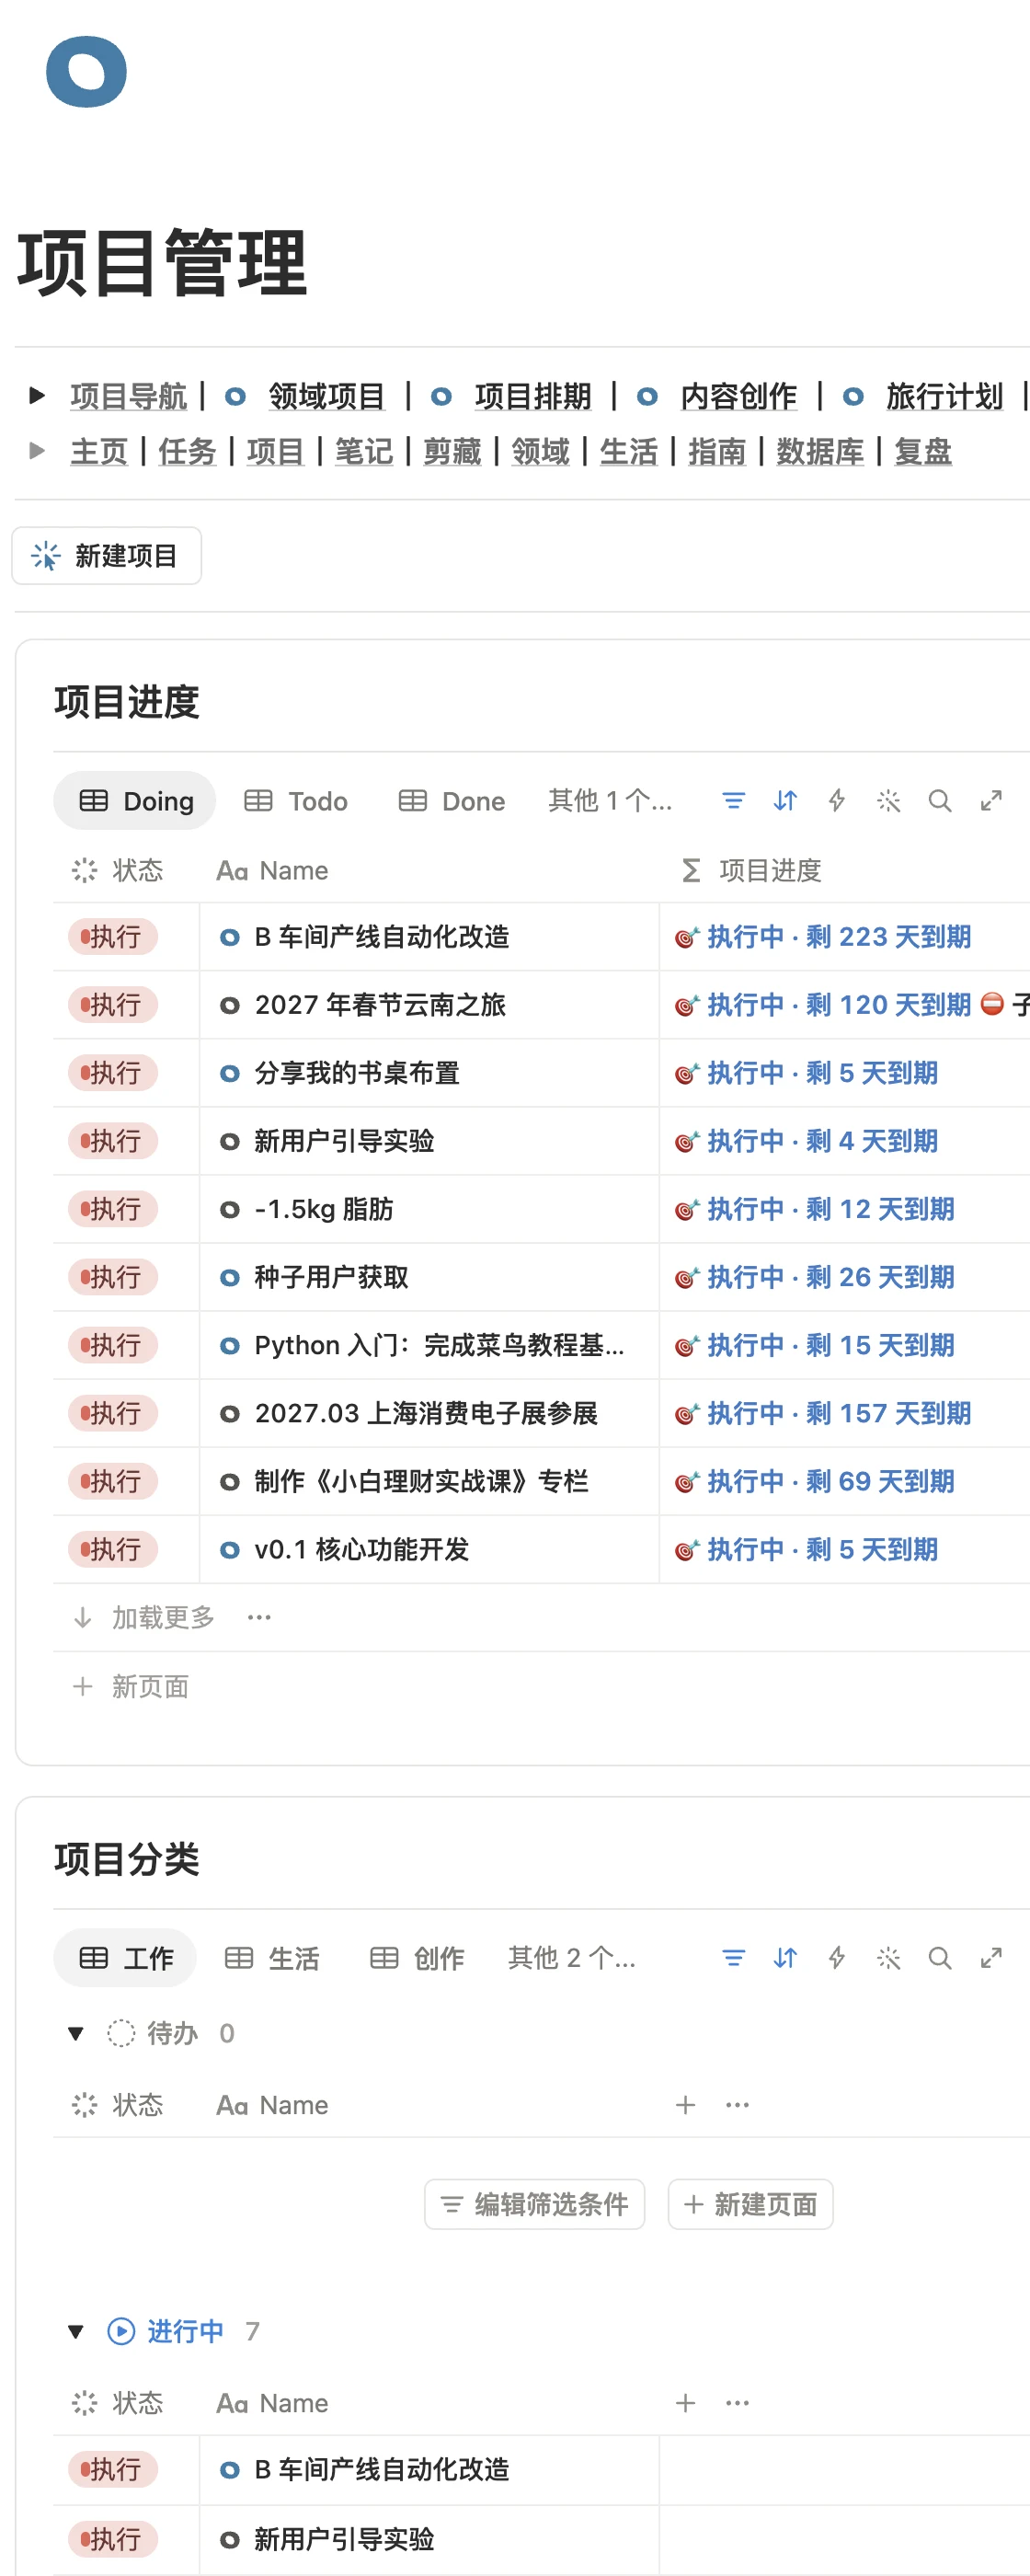Image resolution: width=1030 pixels, height=2576 pixels.
Task: Open 其他 1 个 views dropdown in 项目进度
Action: tap(610, 801)
